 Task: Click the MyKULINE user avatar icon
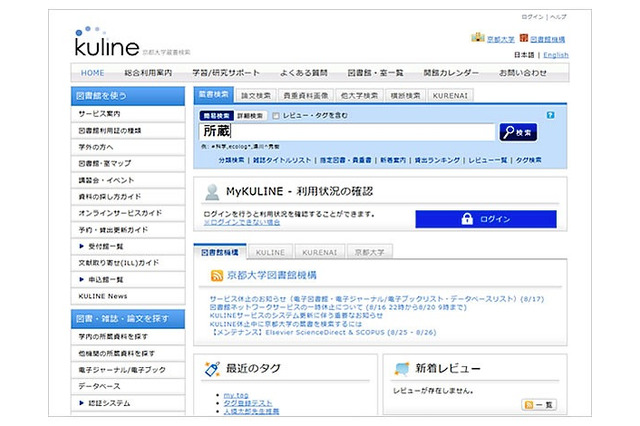(212, 192)
